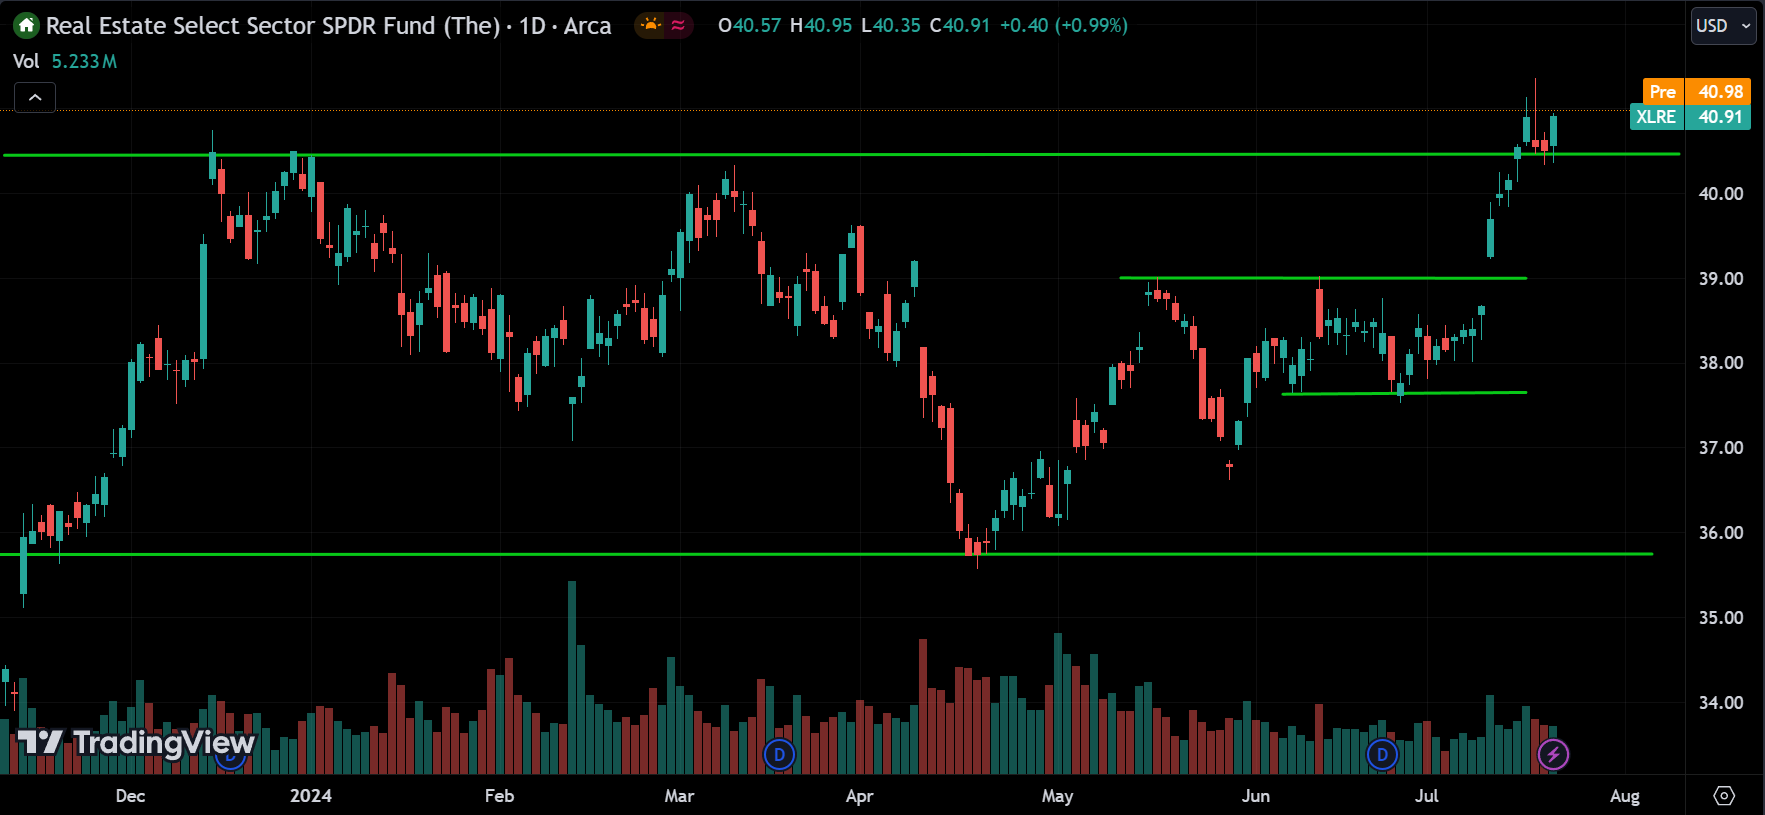1765x815 pixels.
Task: Click the +0.40 (+0.99%) change text
Action: (1064, 26)
